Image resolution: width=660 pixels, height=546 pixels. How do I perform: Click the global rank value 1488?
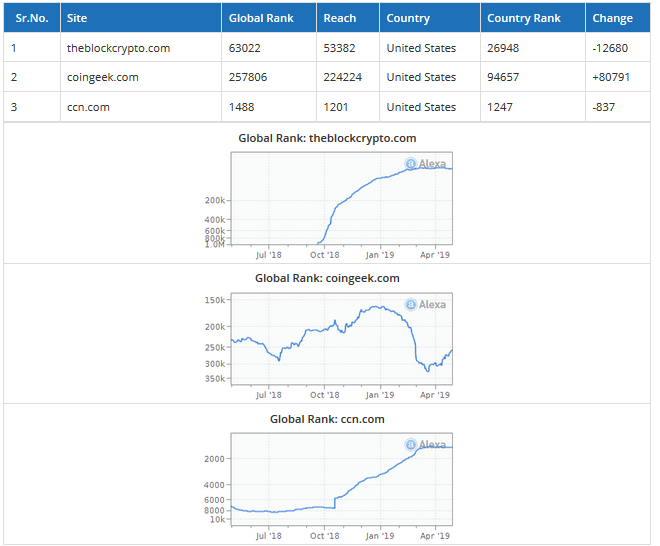[x=243, y=107]
